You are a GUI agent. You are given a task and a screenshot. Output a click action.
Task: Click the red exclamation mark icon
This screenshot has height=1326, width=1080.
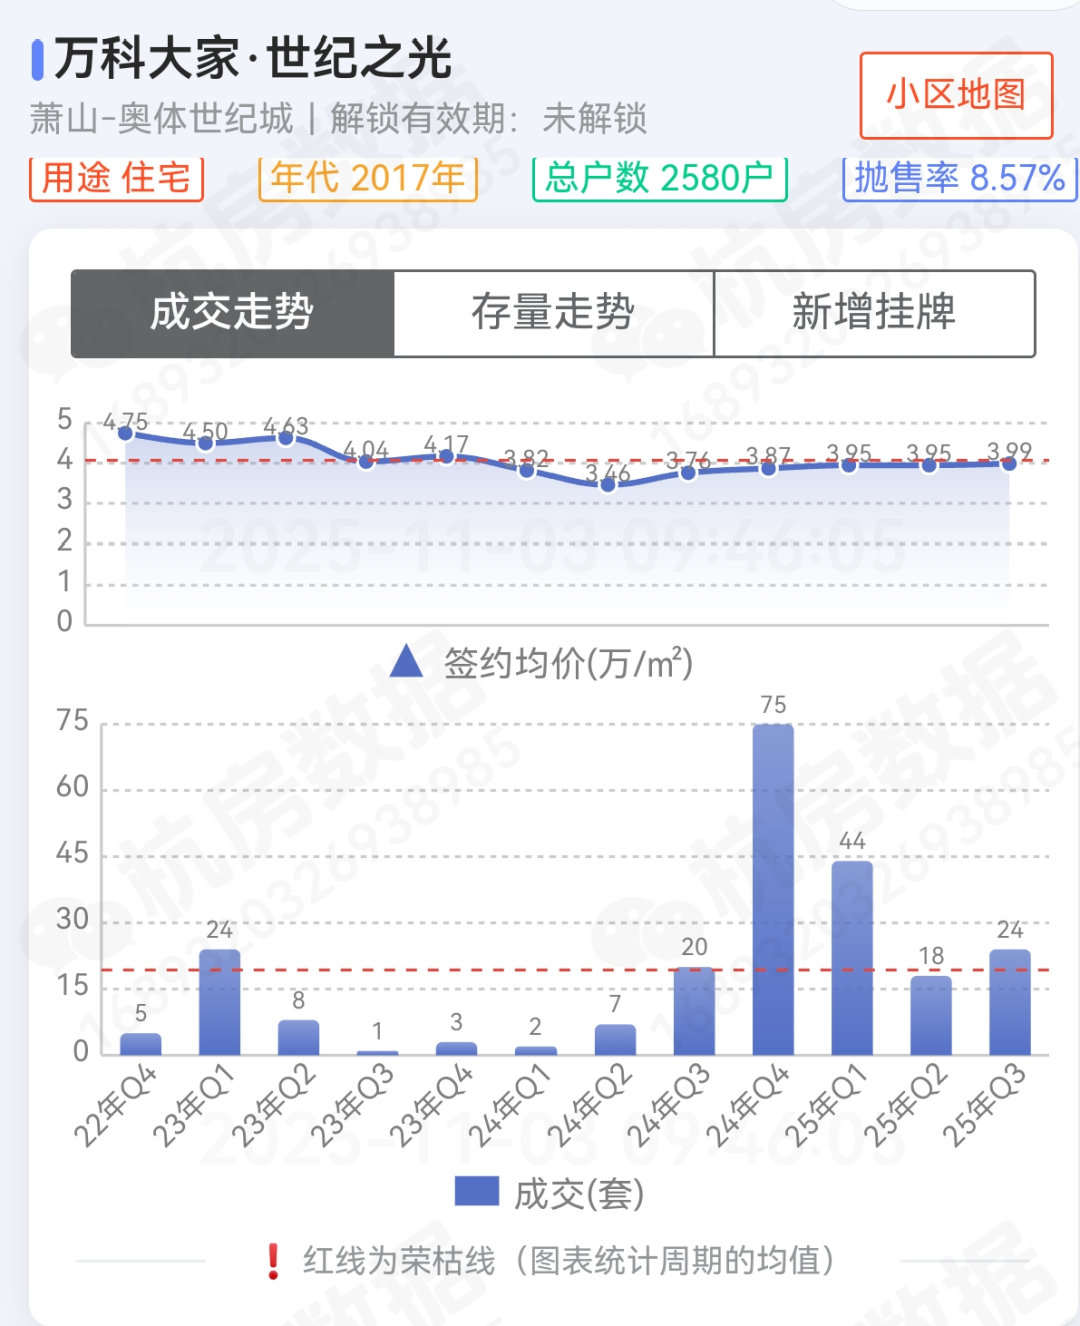pyautogui.click(x=272, y=1261)
